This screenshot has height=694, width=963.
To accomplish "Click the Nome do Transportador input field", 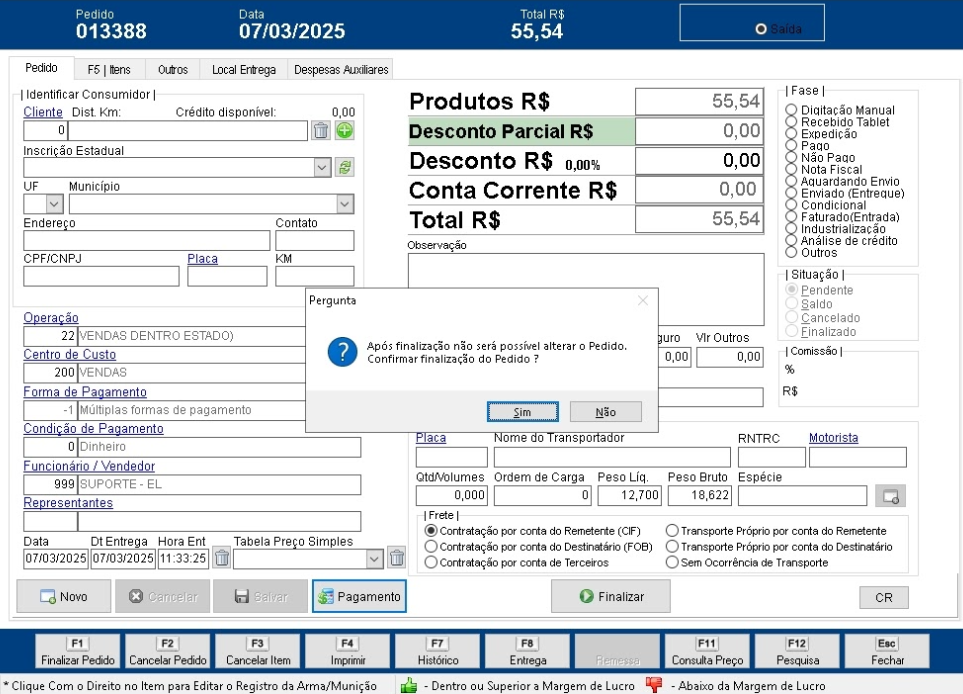I will 612,458.
